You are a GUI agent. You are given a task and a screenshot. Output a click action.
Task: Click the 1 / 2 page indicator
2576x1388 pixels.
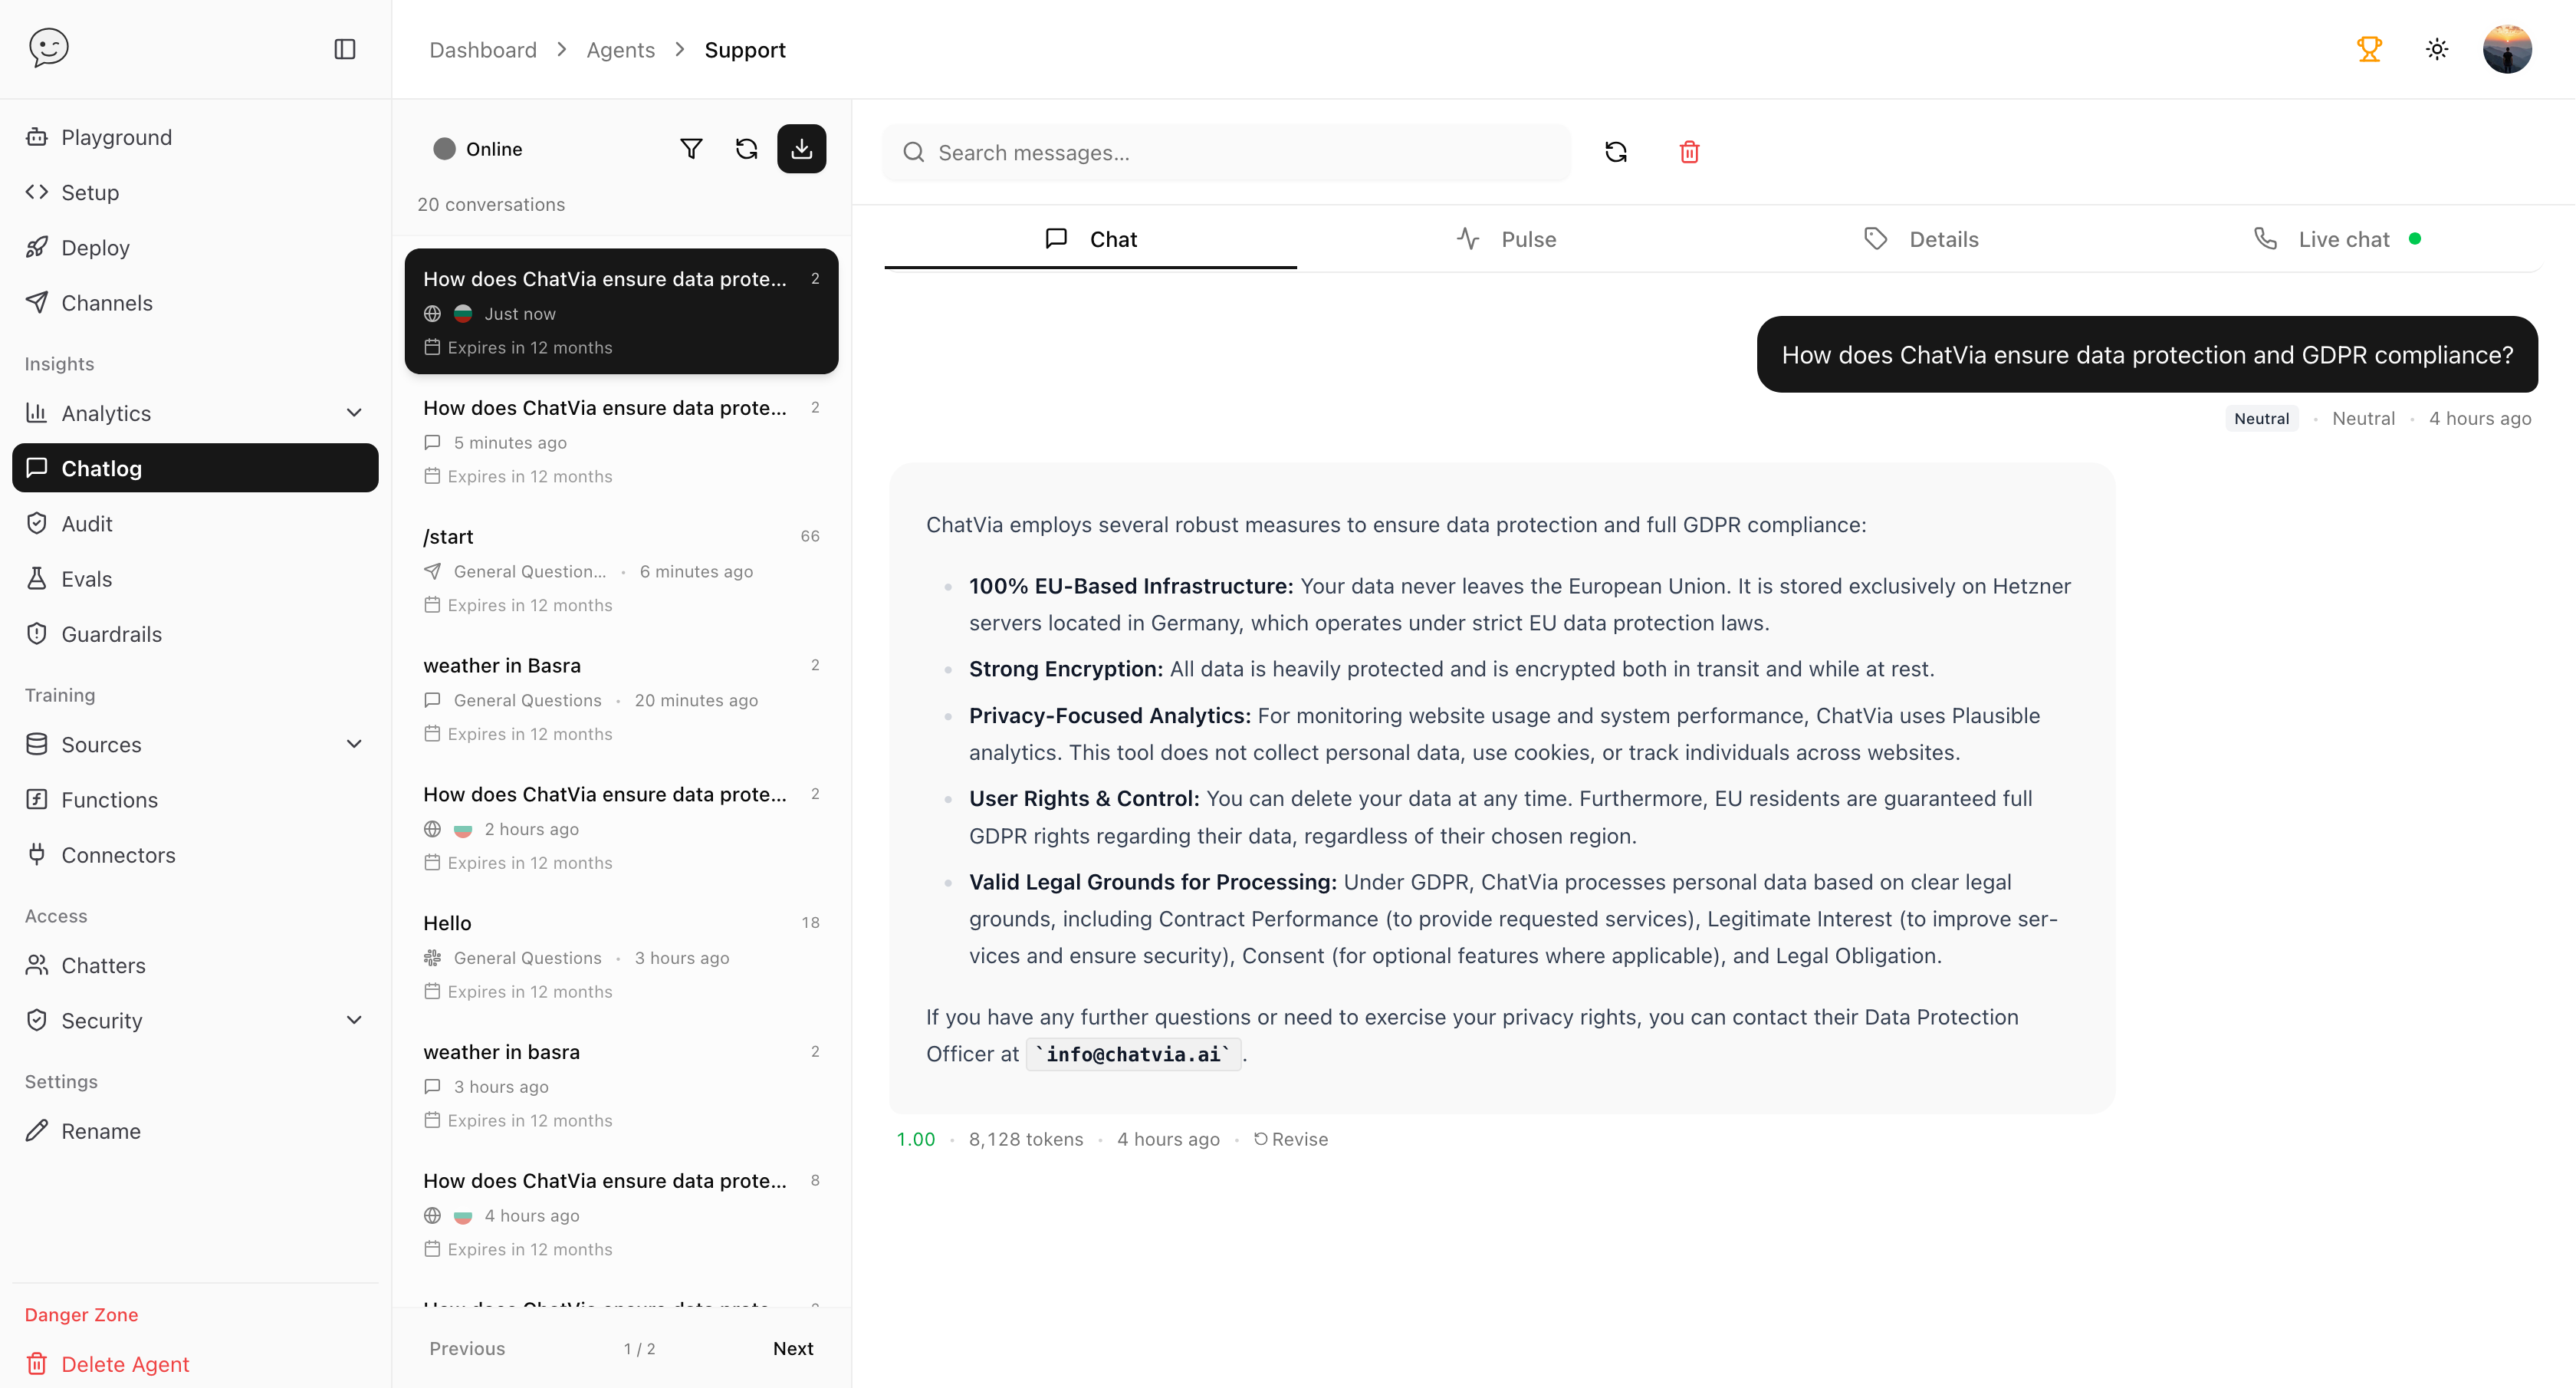pos(639,1348)
